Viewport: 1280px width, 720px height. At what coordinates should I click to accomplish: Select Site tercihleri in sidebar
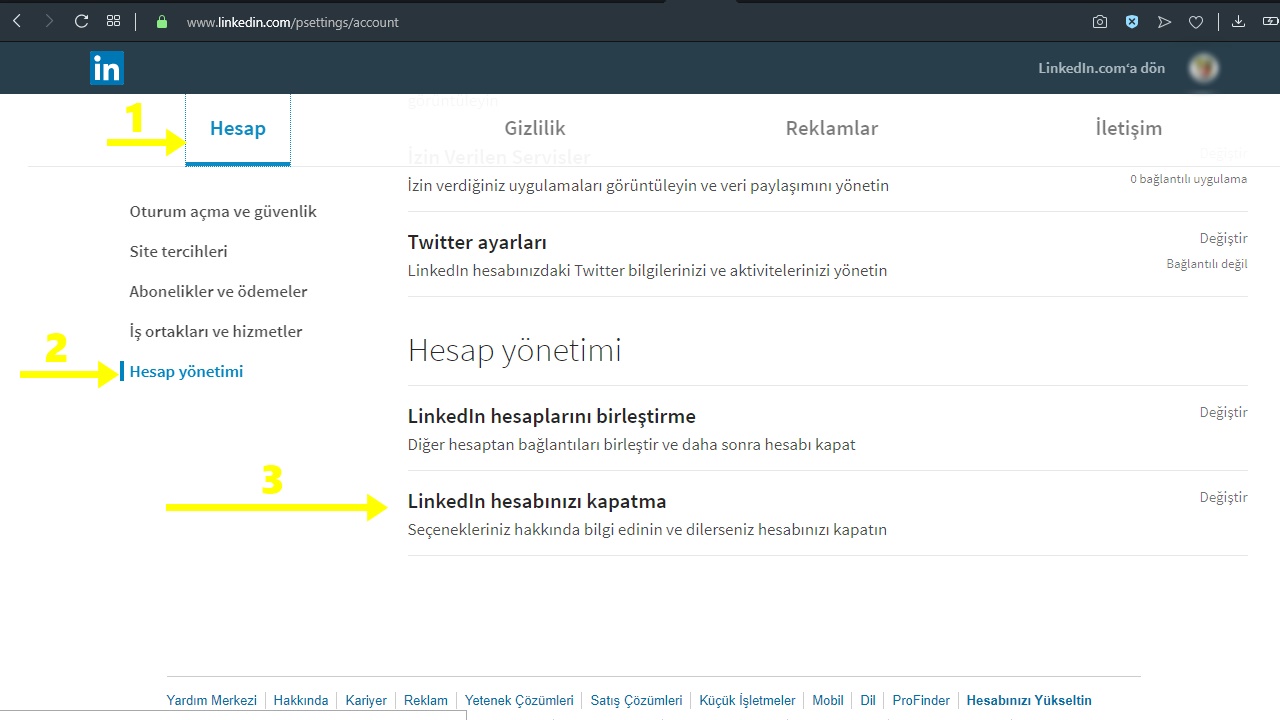click(178, 251)
